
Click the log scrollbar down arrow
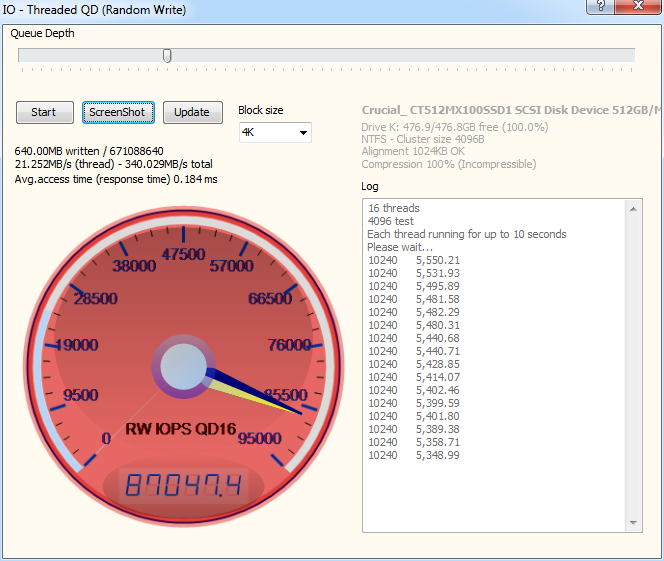click(x=634, y=524)
